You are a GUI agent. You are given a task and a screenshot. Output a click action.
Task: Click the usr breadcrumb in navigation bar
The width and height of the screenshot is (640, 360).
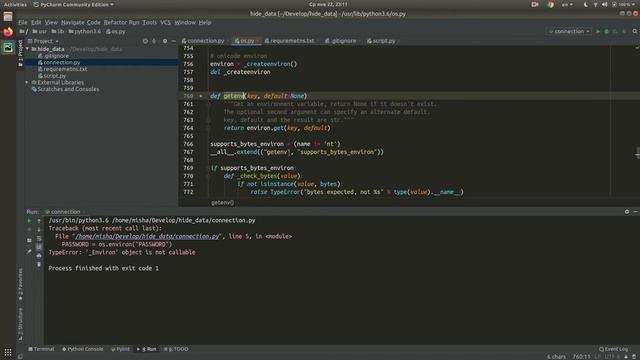click(40, 31)
